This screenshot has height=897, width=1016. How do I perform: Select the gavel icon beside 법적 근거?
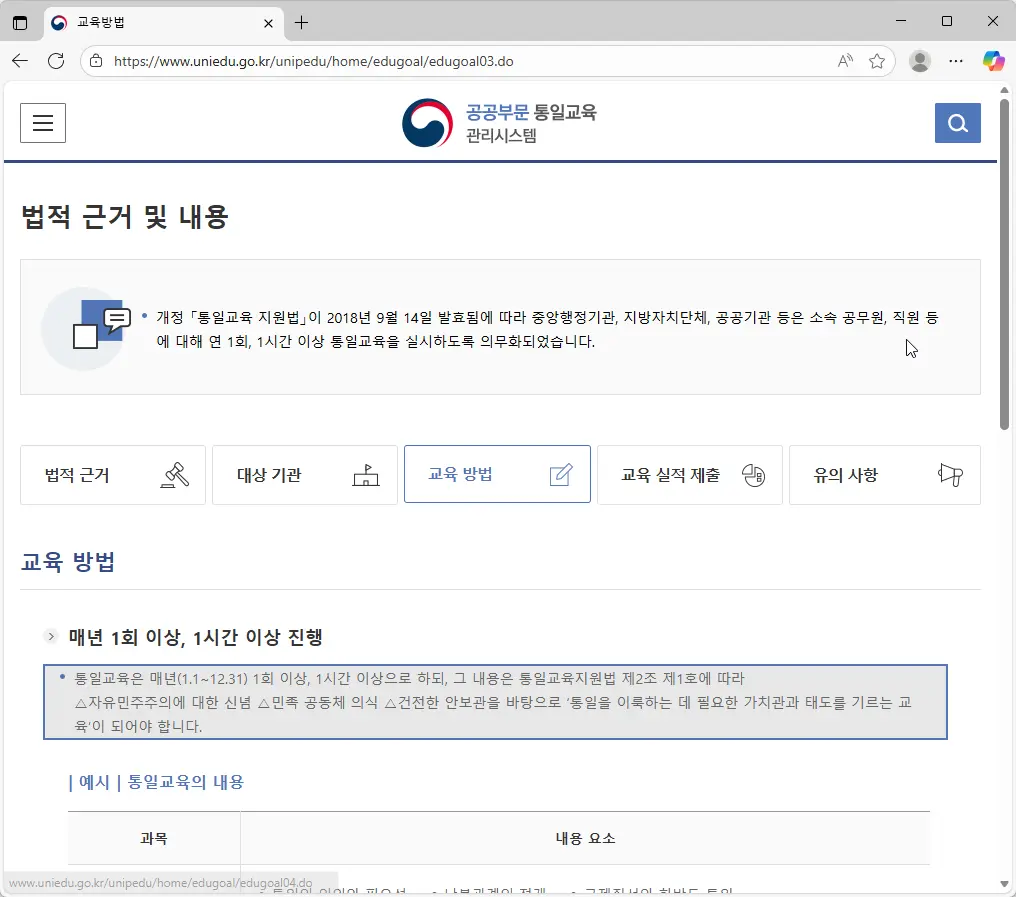click(176, 475)
